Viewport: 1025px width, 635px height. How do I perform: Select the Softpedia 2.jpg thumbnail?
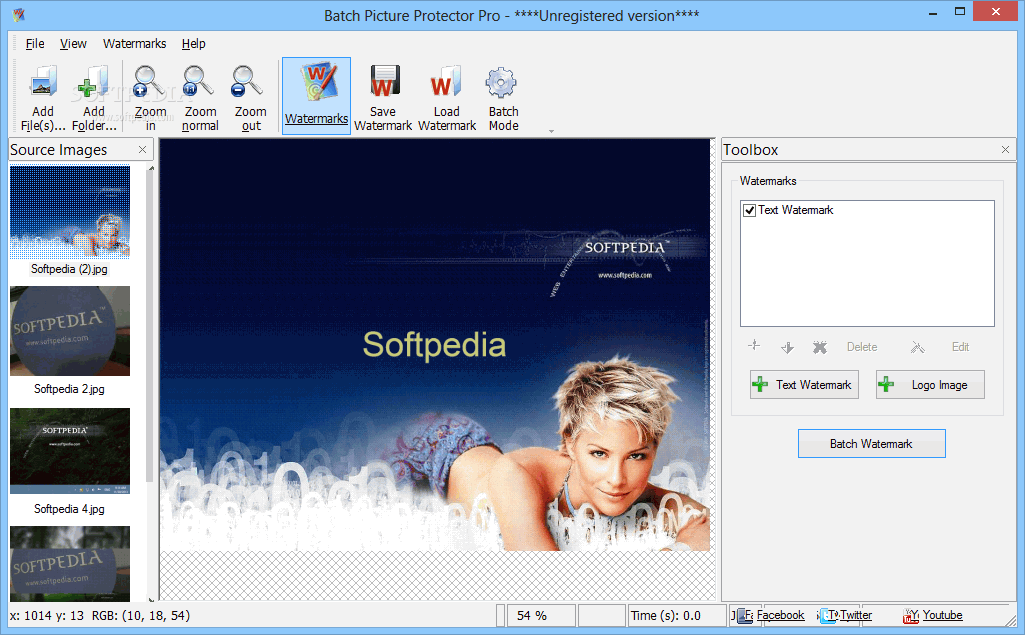tap(70, 331)
